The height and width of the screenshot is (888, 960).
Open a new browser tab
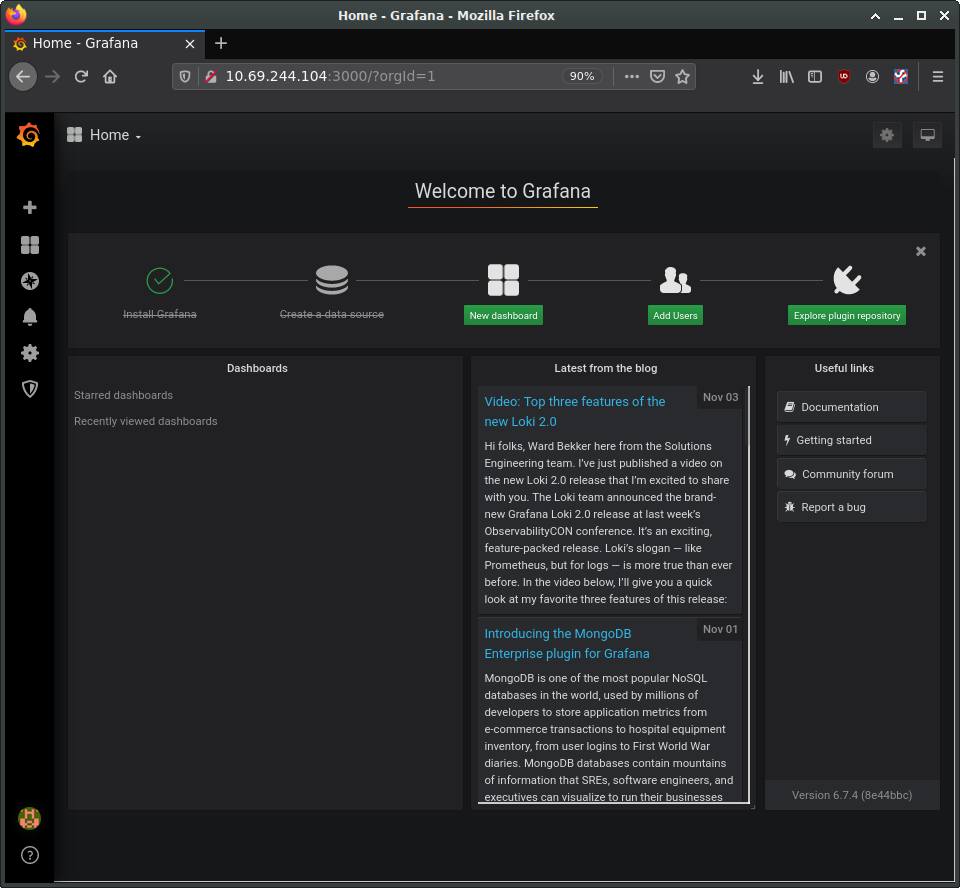(x=221, y=43)
